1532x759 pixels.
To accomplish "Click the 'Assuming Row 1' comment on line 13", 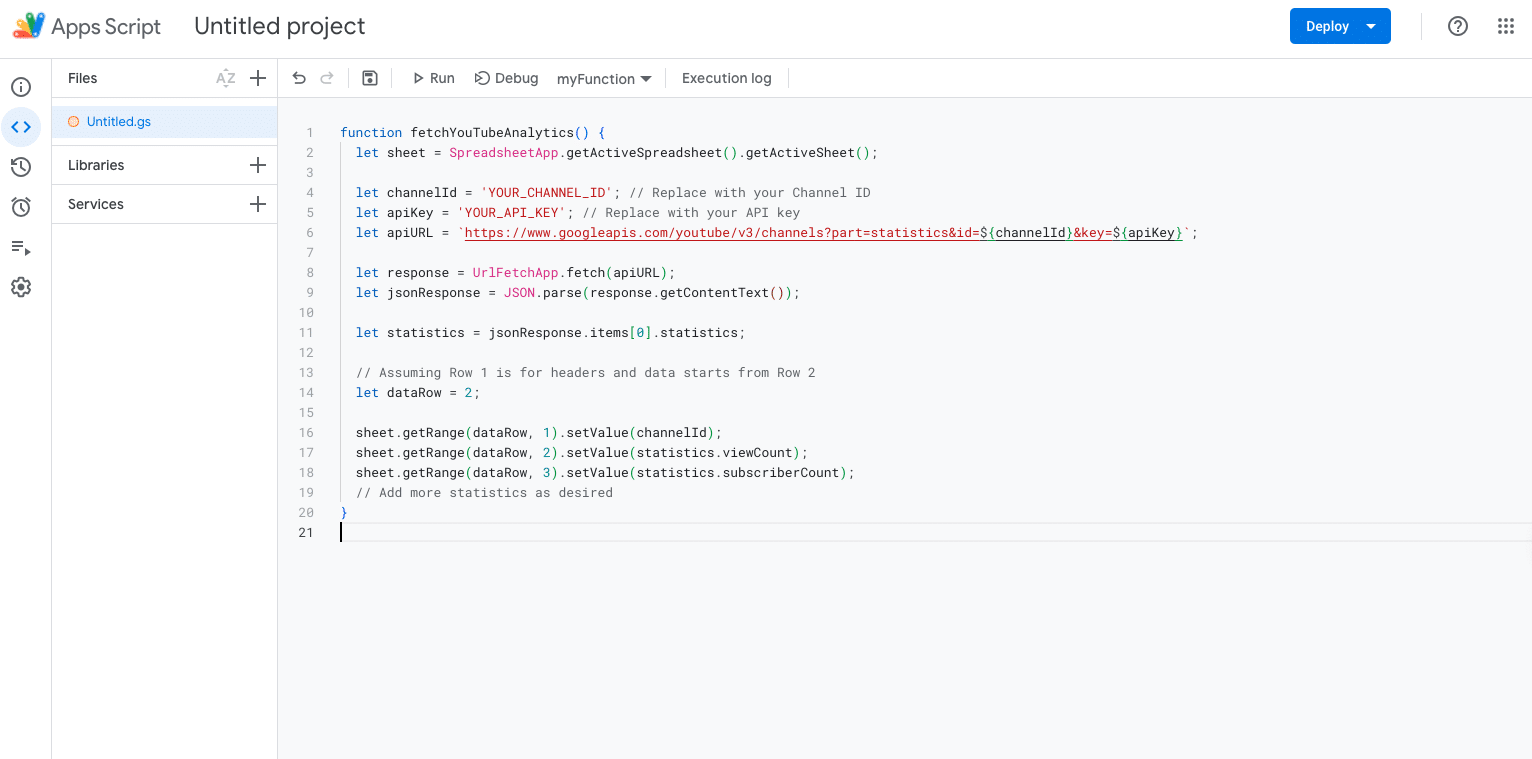I will point(585,373).
